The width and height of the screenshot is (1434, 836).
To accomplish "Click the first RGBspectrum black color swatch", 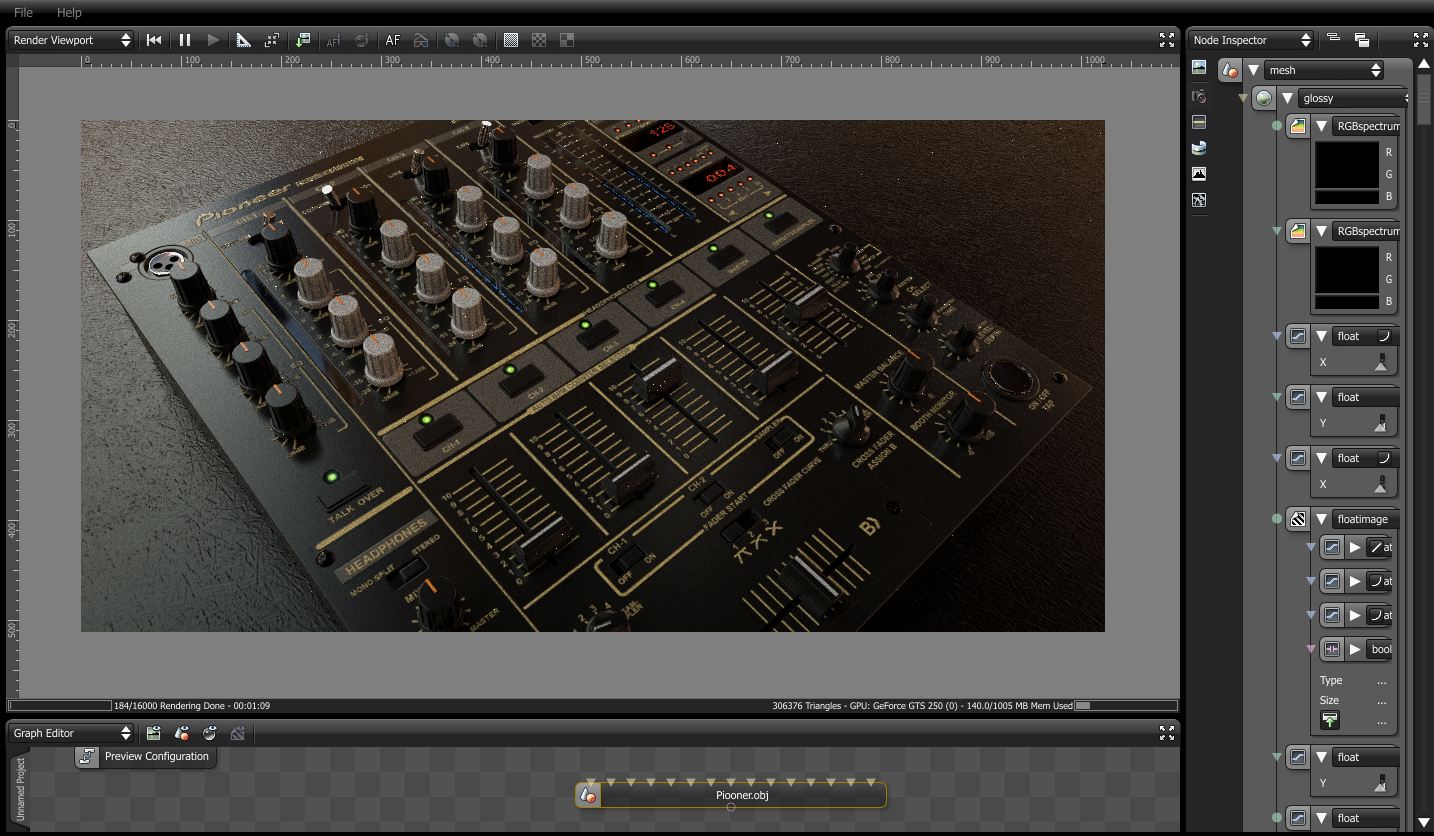I will (1347, 166).
